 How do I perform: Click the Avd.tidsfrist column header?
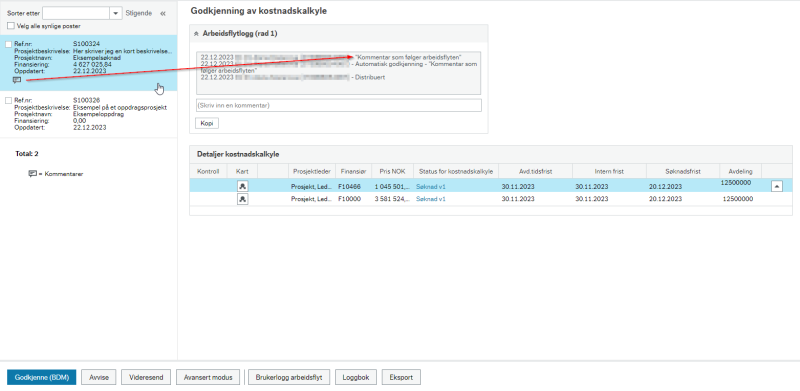pyautogui.click(x=535, y=172)
